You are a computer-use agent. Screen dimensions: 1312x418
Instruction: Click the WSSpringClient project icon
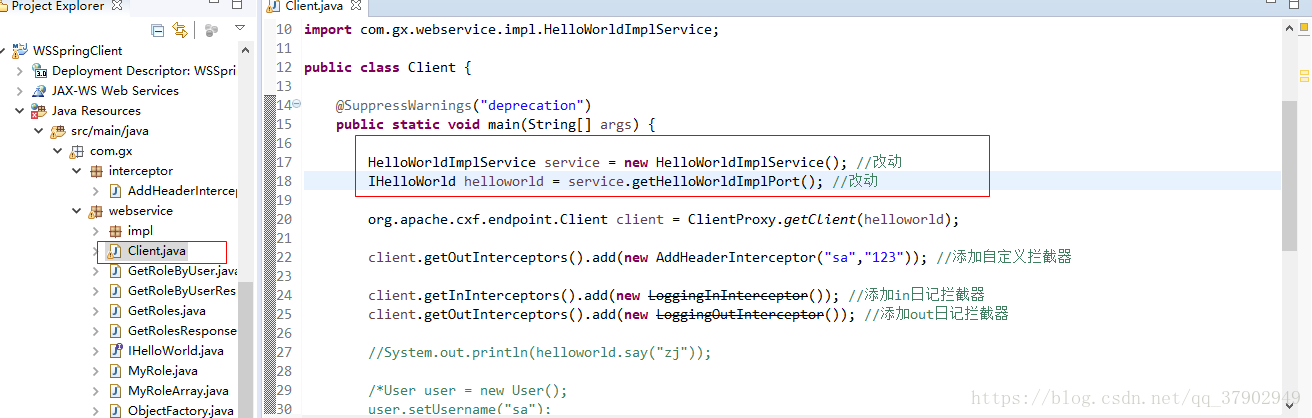coord(20,51)
